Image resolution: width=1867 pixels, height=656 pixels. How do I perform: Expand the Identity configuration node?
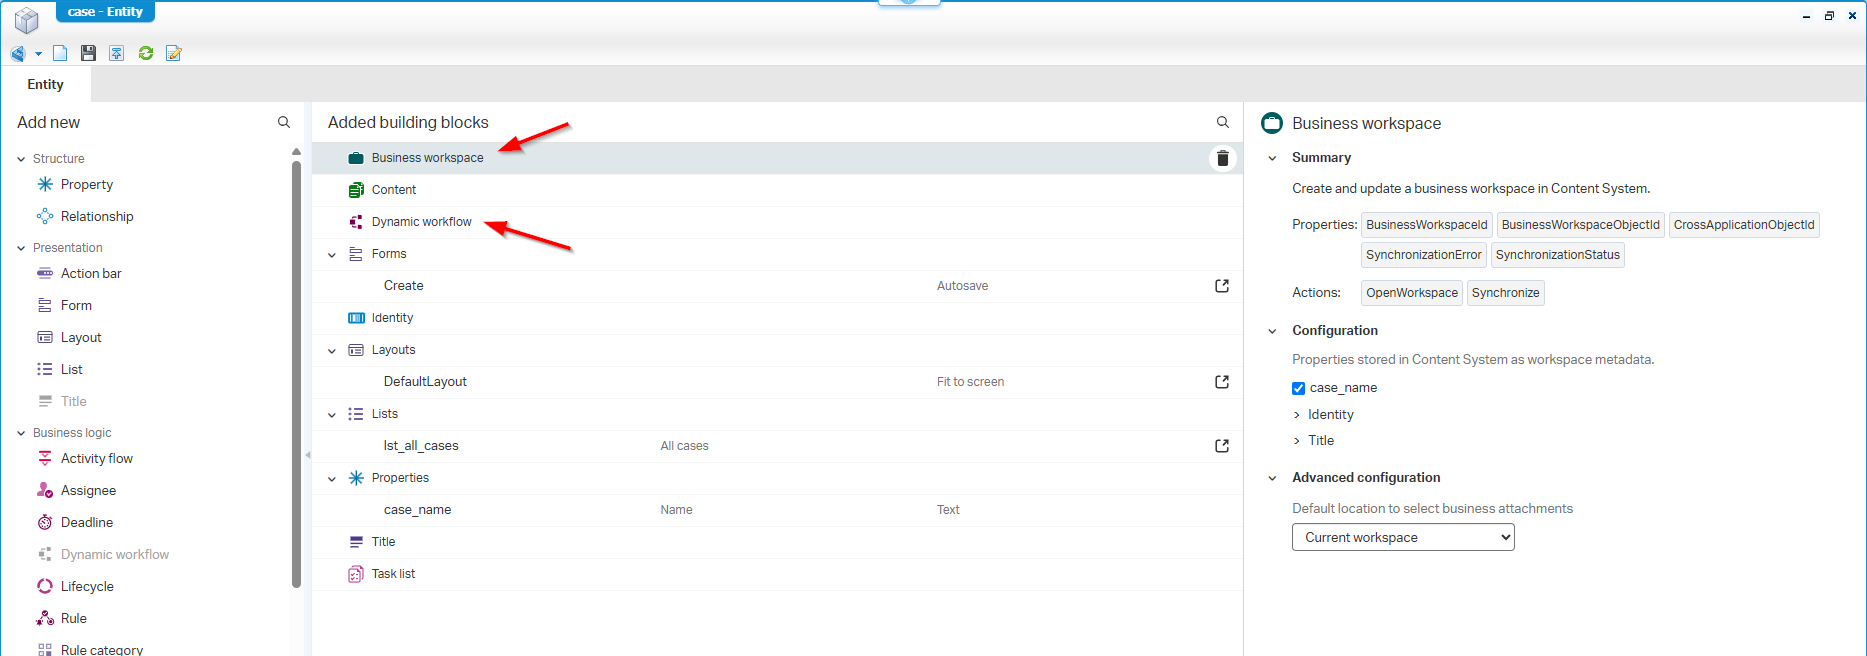point(1297,415)
